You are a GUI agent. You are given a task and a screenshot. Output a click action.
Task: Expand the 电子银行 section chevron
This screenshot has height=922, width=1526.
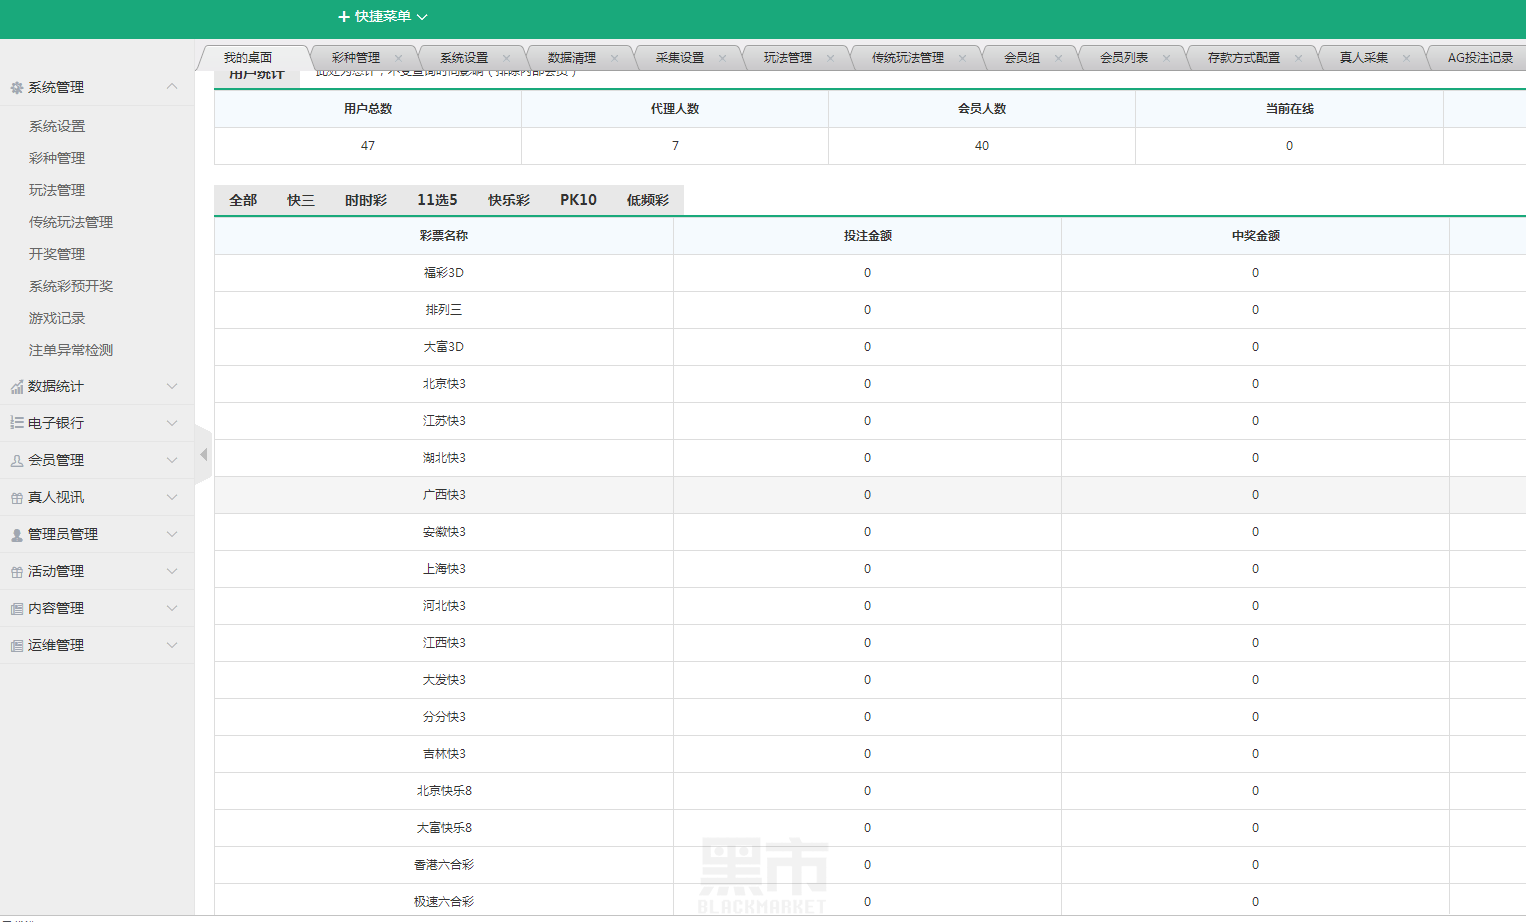click(x=172, y=423)
